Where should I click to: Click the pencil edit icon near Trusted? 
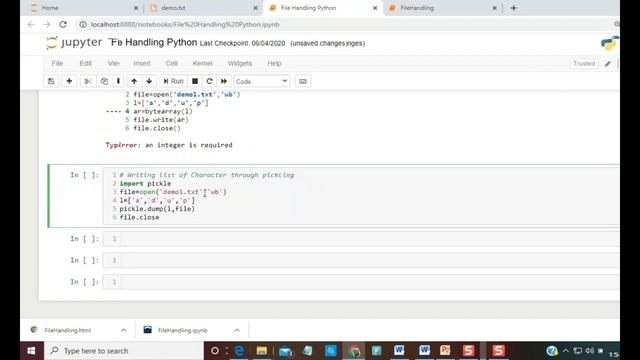[608, 63]
